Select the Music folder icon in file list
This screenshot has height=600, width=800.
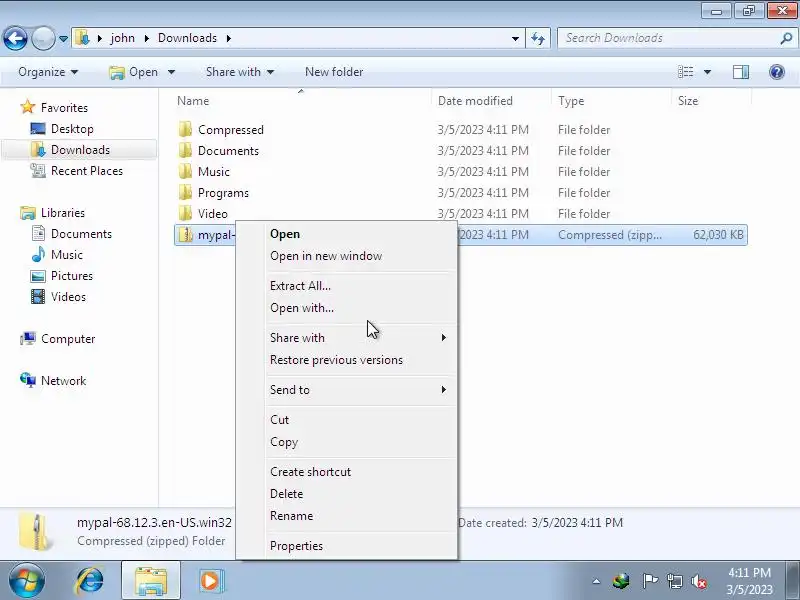point(185,171)
